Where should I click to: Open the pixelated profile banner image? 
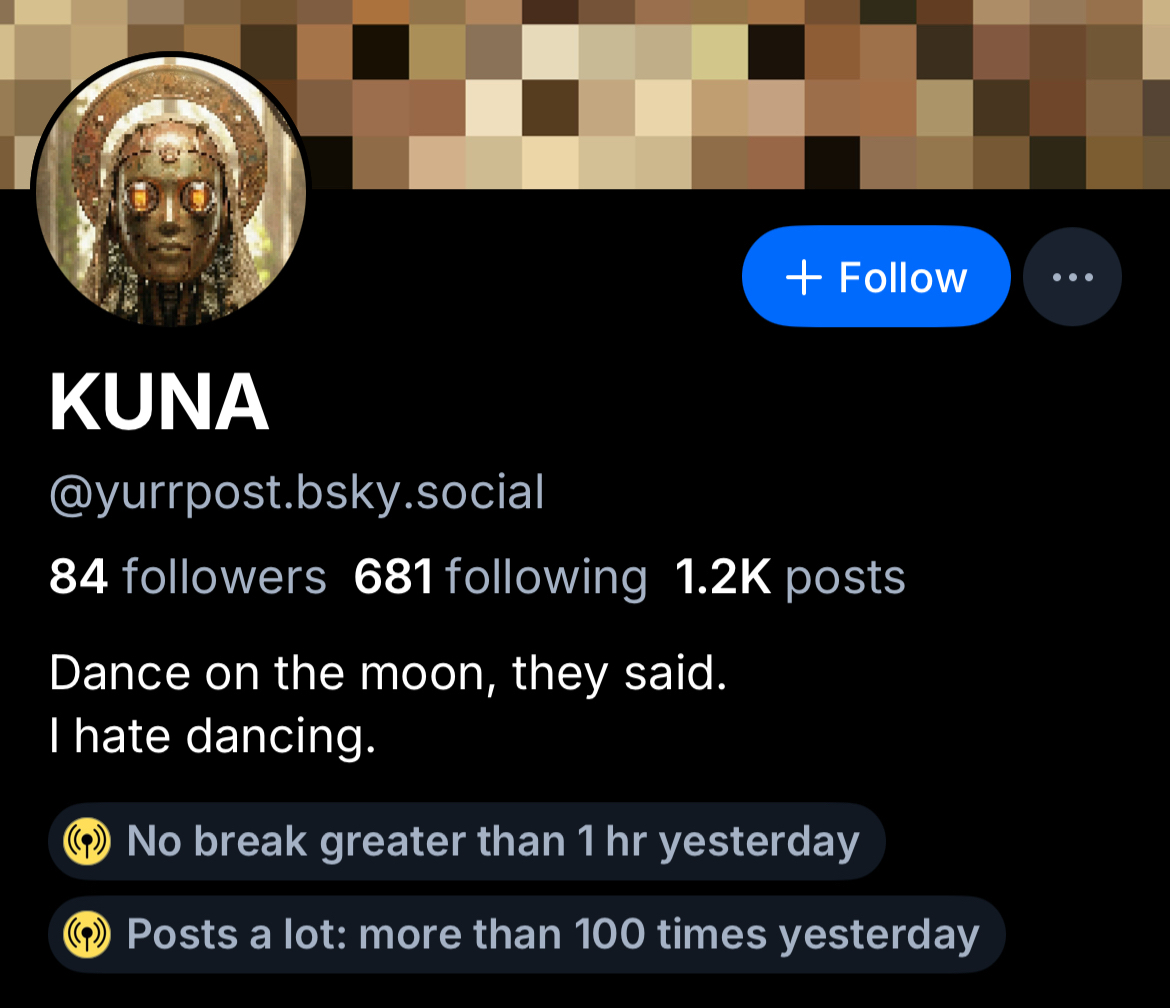pos(700,90)
